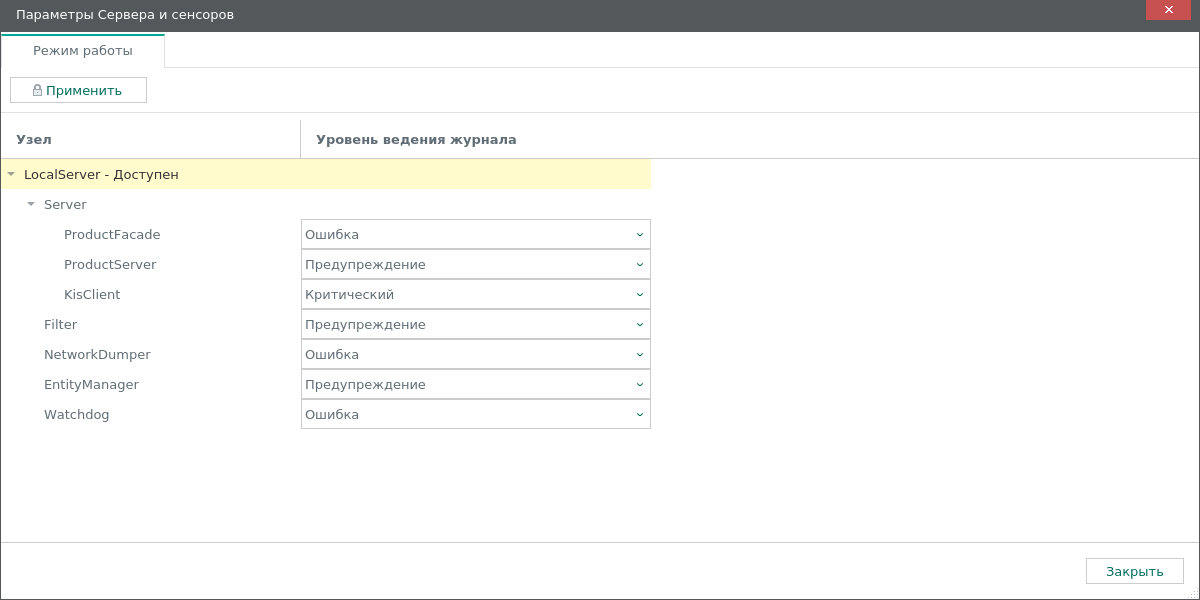This screenshot has height=600, width=1200.
Task: Open the Filter log level dropdown
Action: 475,325
